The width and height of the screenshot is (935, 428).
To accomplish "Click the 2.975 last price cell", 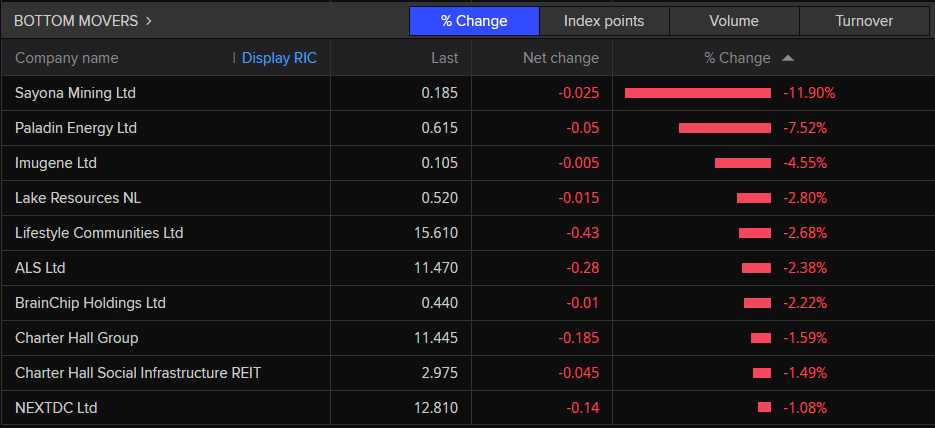I will click(439, 373).
